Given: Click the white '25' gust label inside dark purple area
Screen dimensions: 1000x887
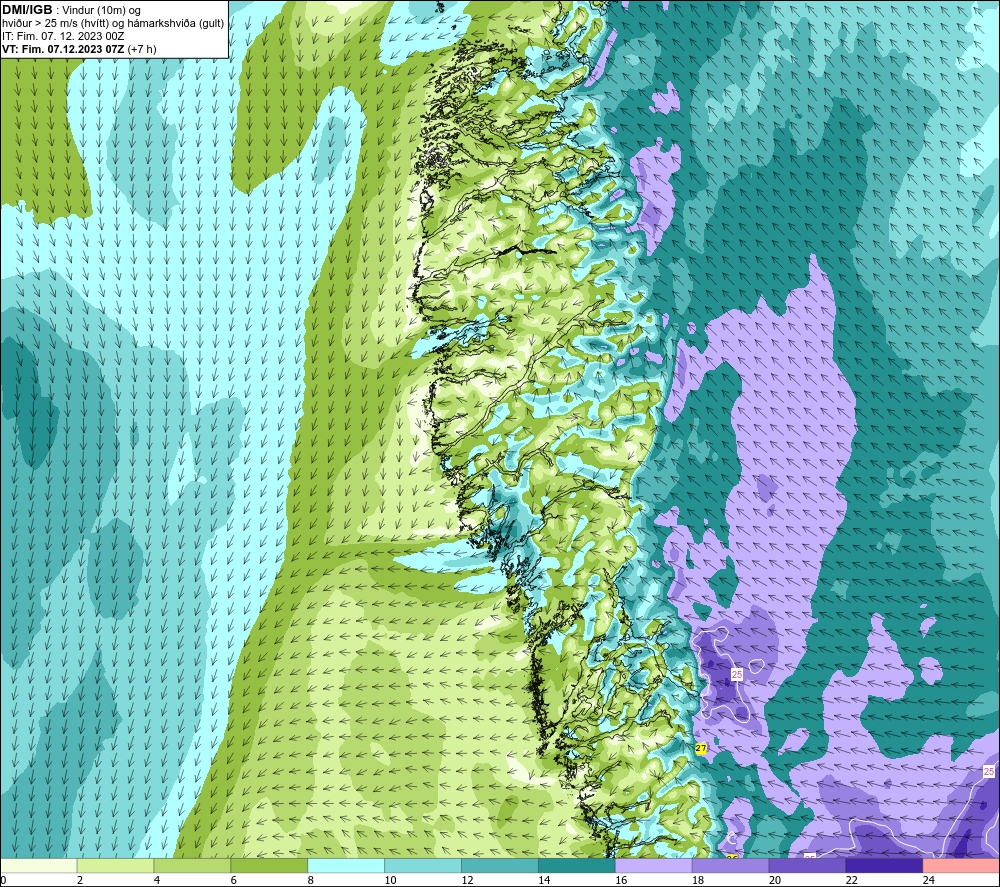Looking at the screenshot, I should coord(737,674).
